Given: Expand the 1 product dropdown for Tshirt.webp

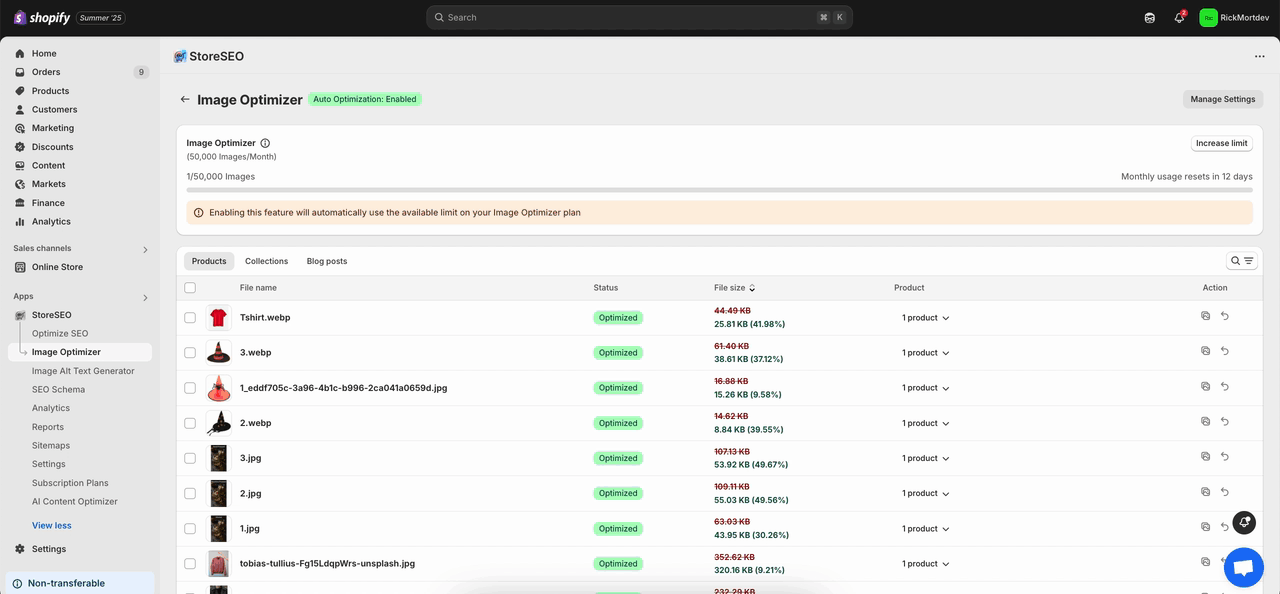Looking at the screenshot, I should (x=925, y=318).
